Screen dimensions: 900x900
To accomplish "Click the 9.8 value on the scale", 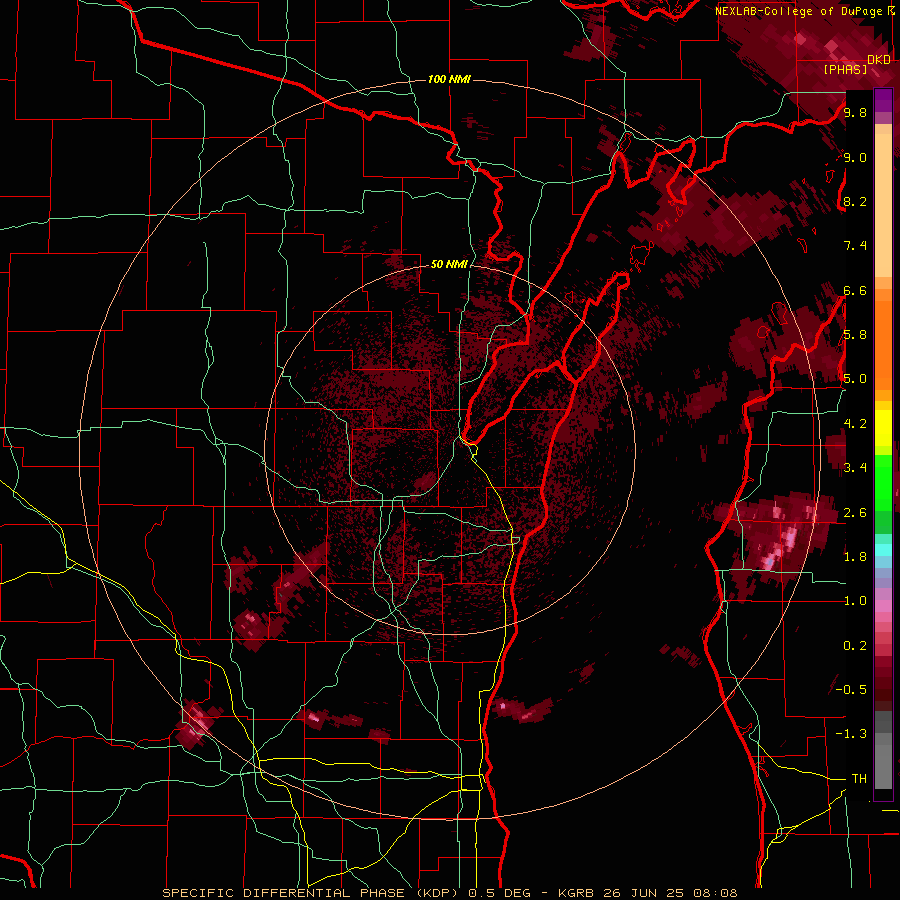I will pyautogui.click(x=855, y=112).
